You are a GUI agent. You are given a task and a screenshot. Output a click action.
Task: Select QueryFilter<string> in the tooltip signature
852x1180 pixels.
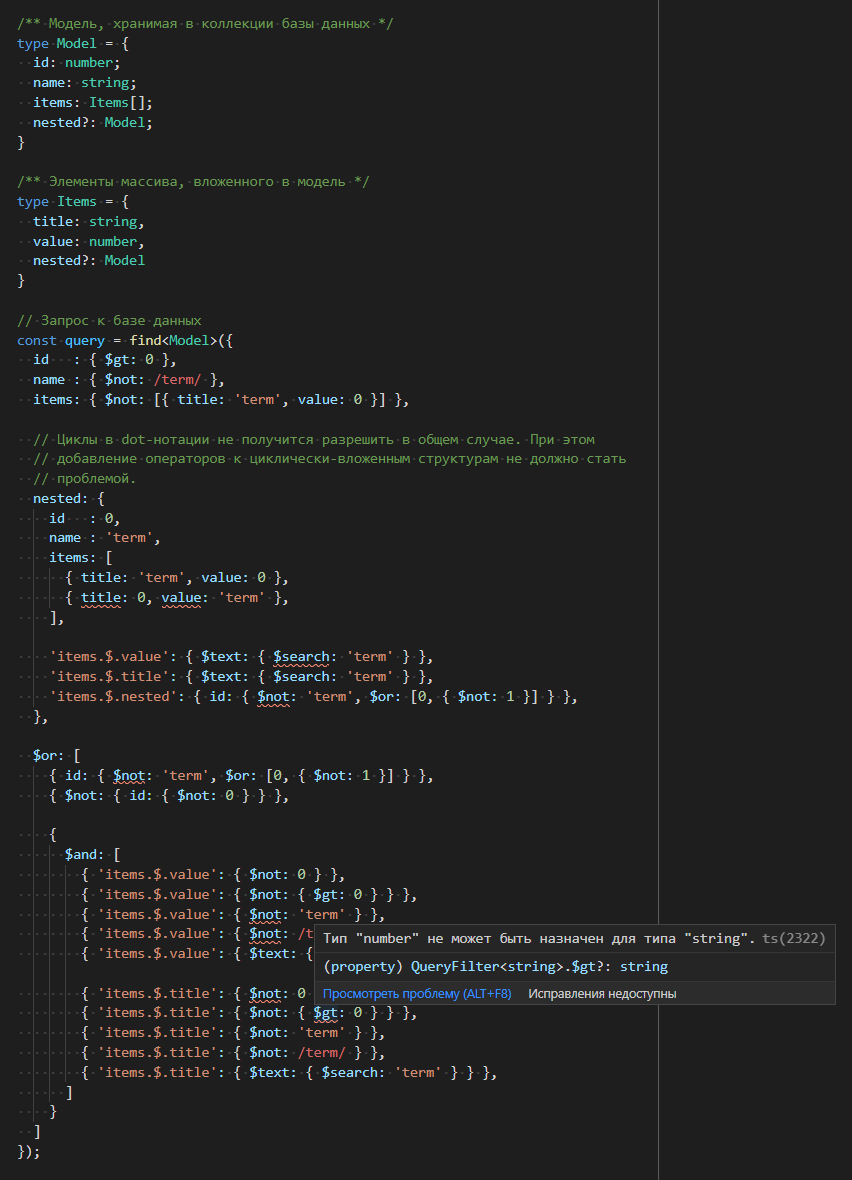point(479,967)
